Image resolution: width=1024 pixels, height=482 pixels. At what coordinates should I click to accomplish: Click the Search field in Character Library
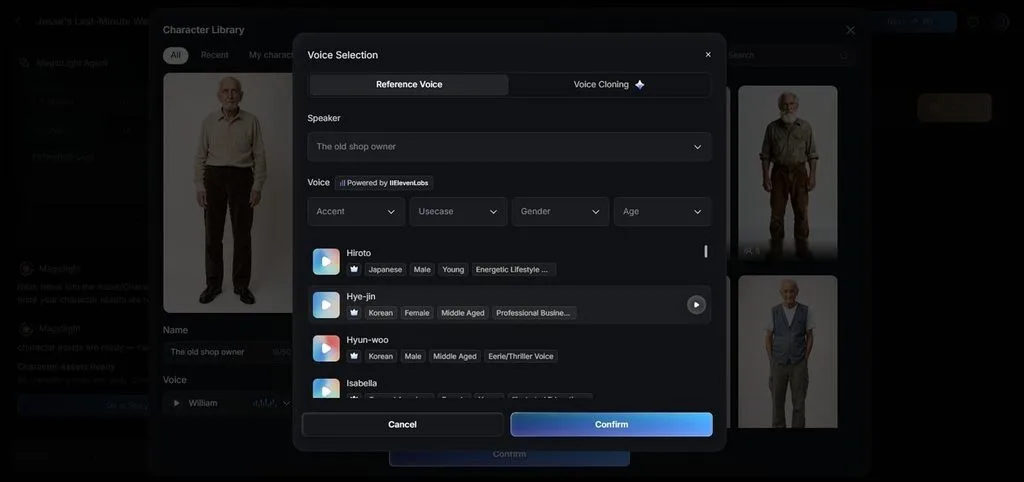click(x=787, y=56)
